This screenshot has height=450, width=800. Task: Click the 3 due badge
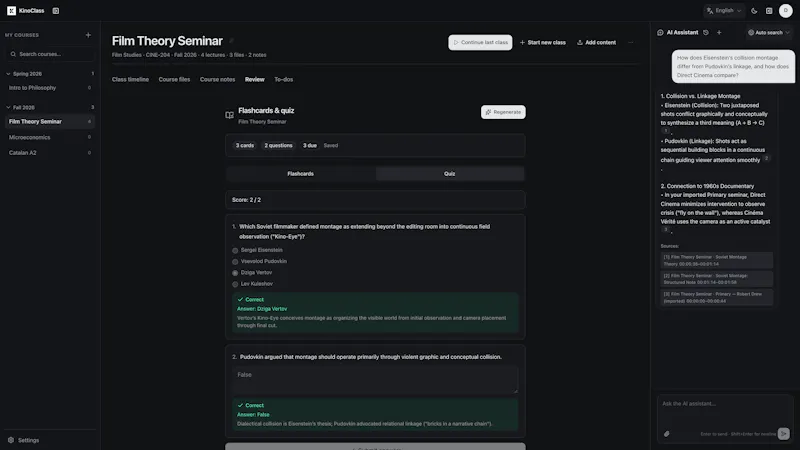[x=310, y=145]
